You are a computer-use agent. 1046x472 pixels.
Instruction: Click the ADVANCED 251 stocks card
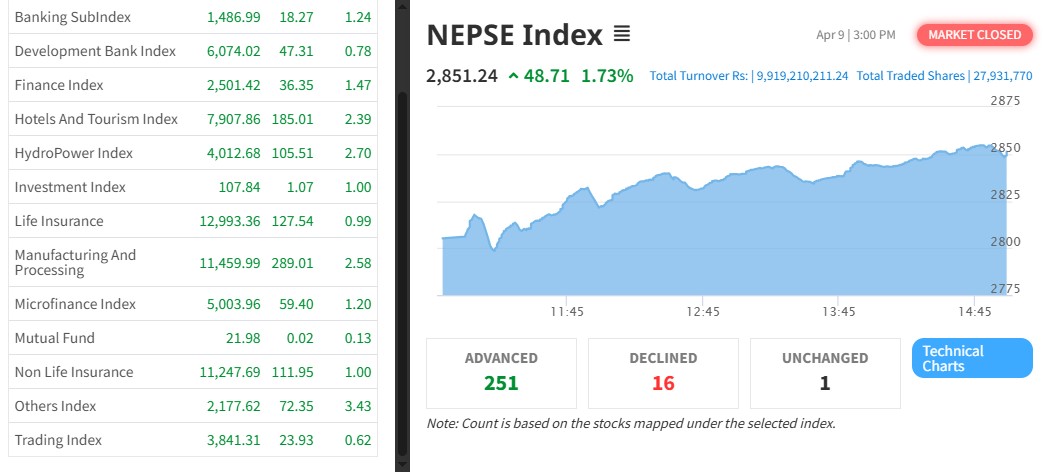click(x=501, y=372)
